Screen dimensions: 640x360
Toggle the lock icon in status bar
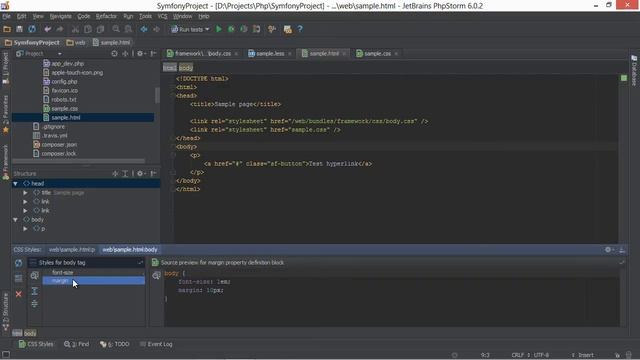click(617, 355)
